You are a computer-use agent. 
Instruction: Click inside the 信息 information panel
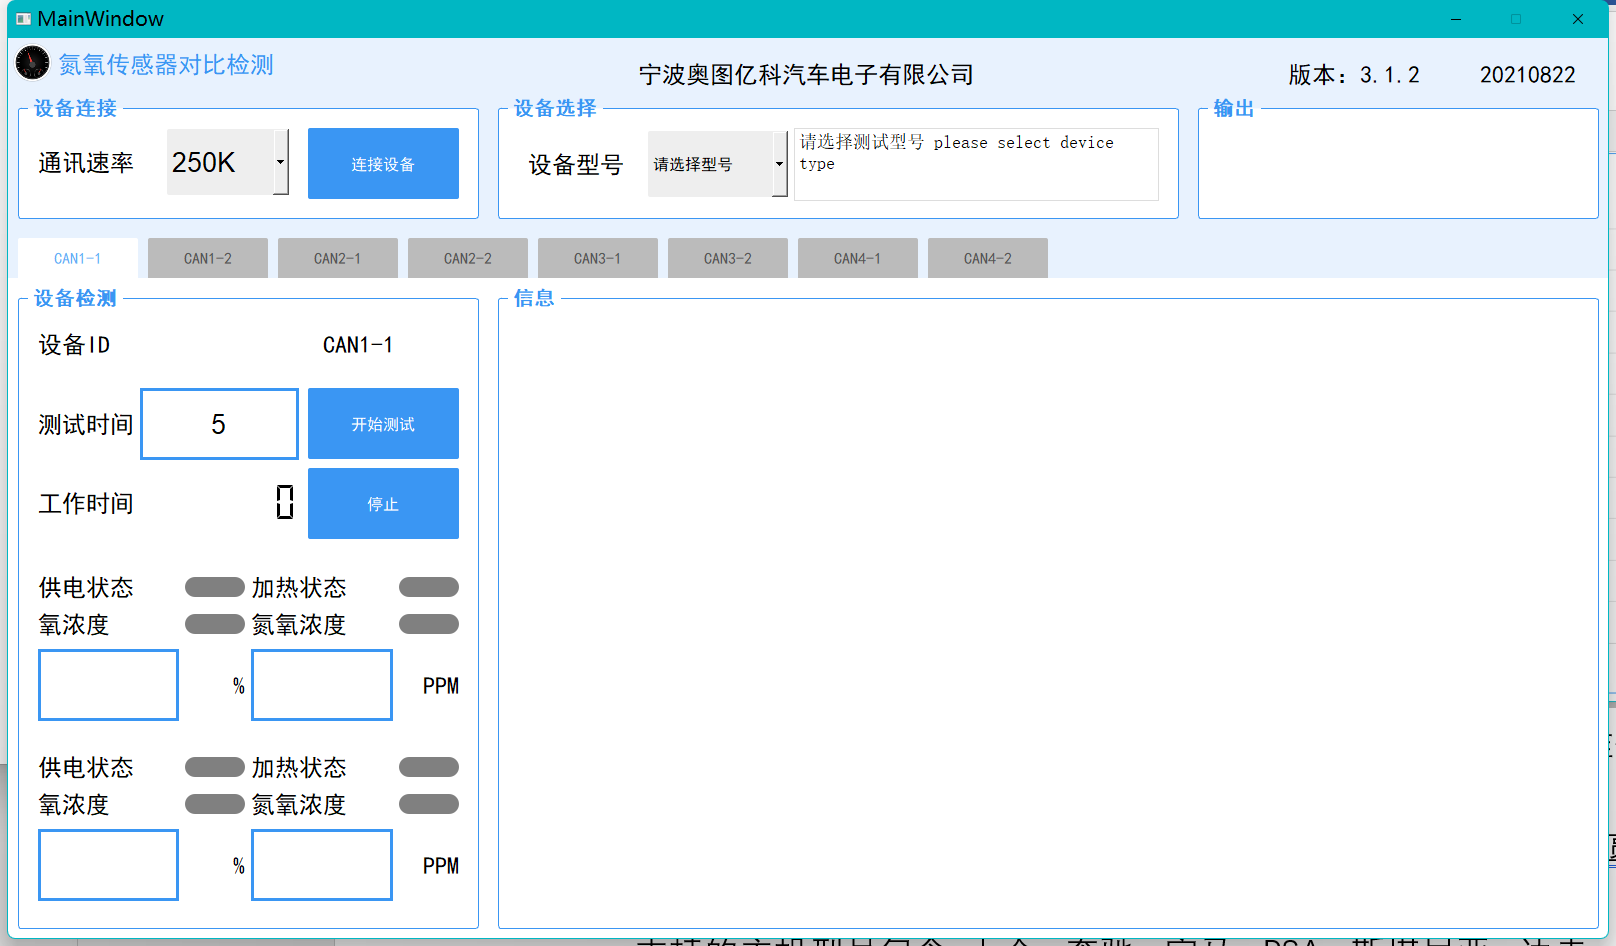1048,614
